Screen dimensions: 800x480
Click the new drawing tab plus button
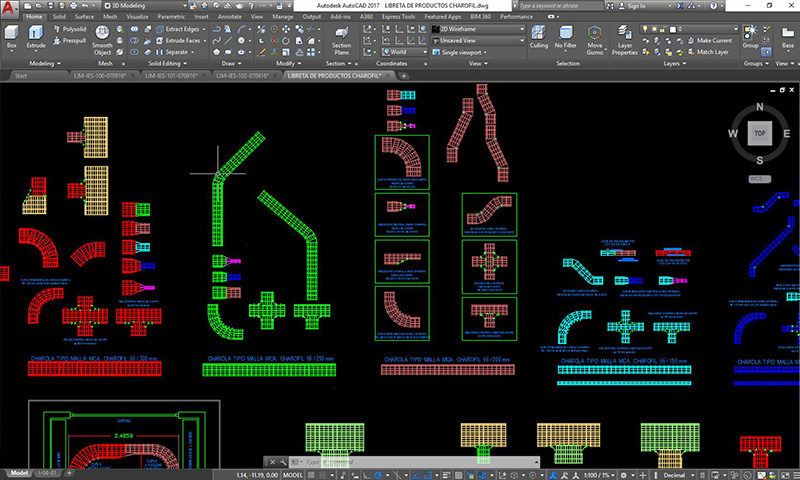(404, 76)
